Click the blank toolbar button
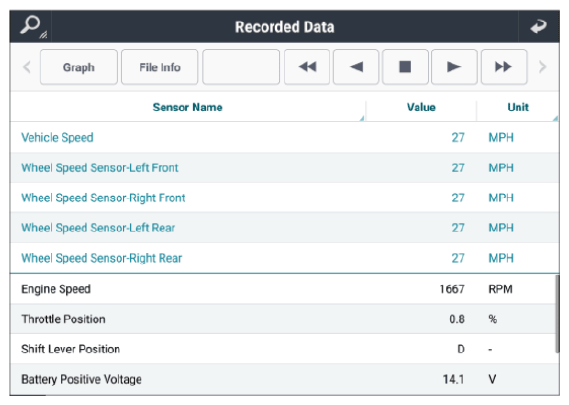Viewport: 569px width, 405px height. click(x=241, y=67)
